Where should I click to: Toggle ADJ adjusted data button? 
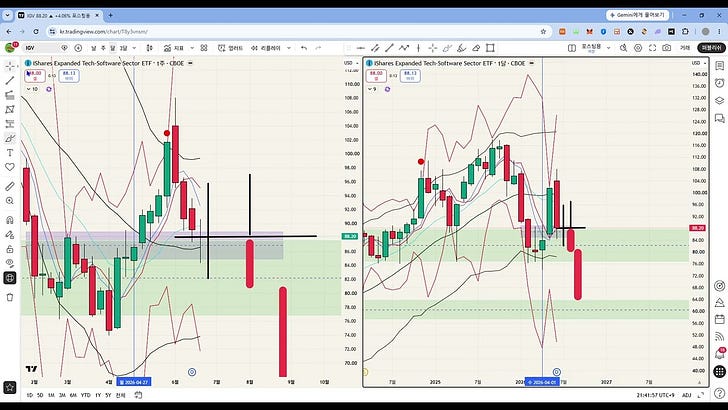click(687, 395)
